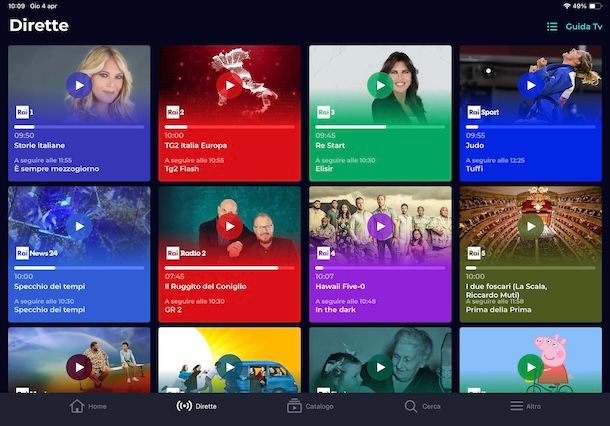Click the Dirette page heading
The image size is (610, 426).
39,25
